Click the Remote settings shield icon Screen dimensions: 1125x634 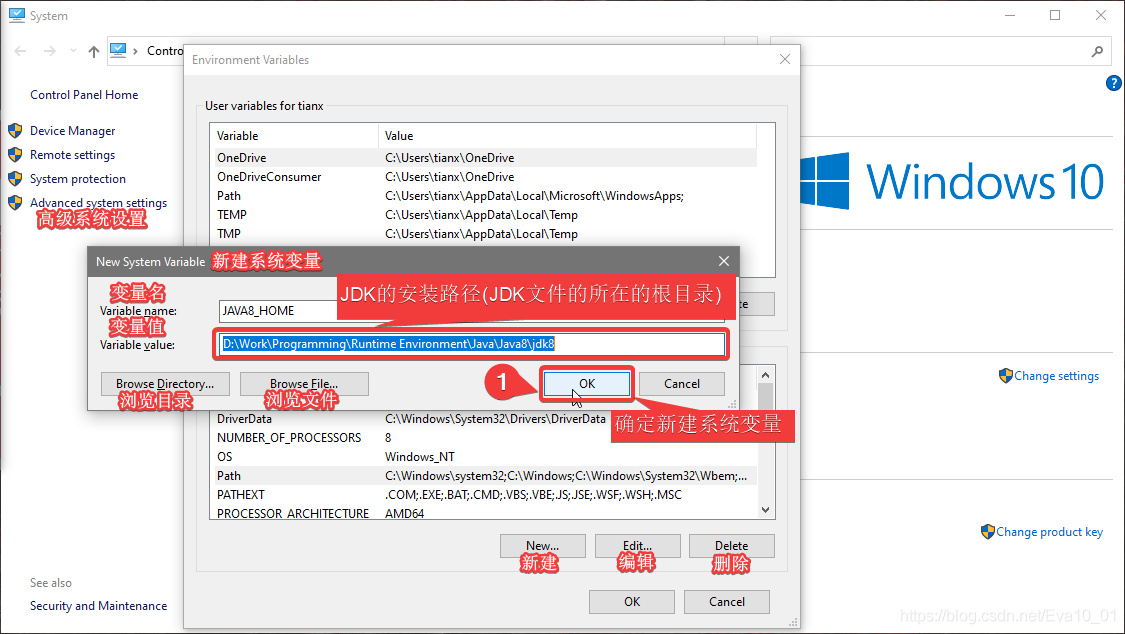pyautogui.click(x=15, y=154)
